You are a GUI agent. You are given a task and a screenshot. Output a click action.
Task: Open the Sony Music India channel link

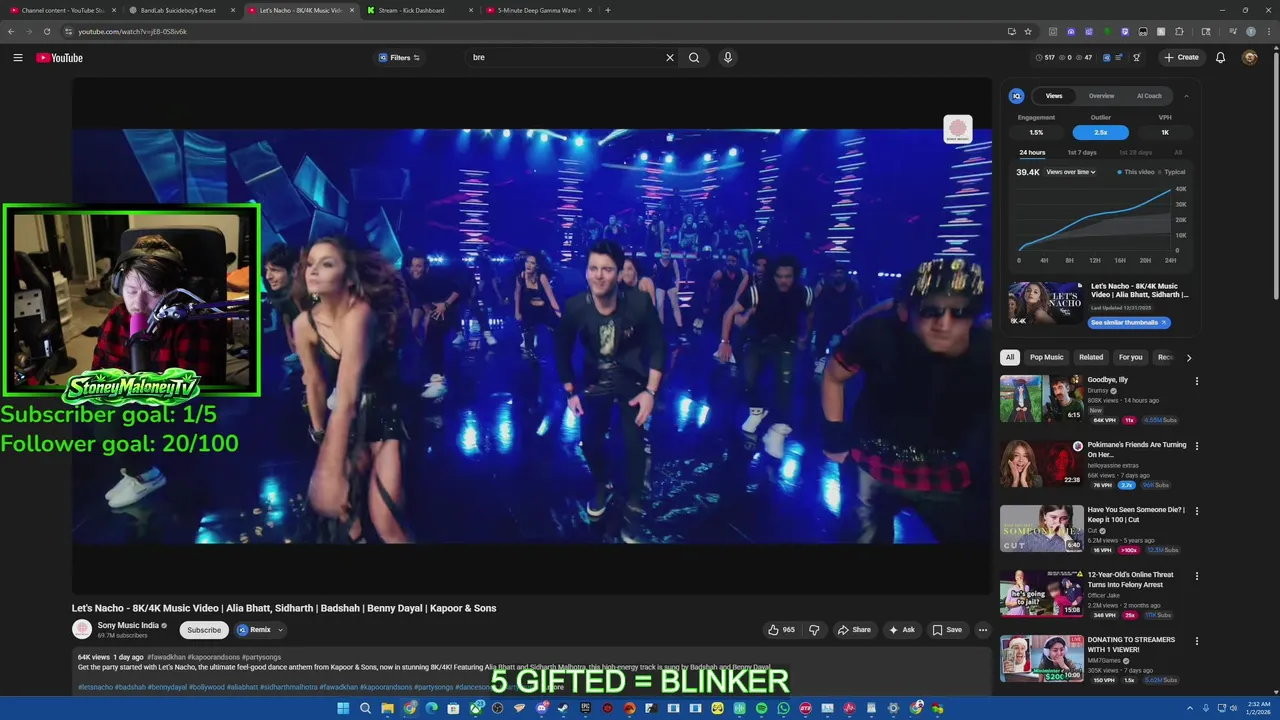click(x=128, y=626)
